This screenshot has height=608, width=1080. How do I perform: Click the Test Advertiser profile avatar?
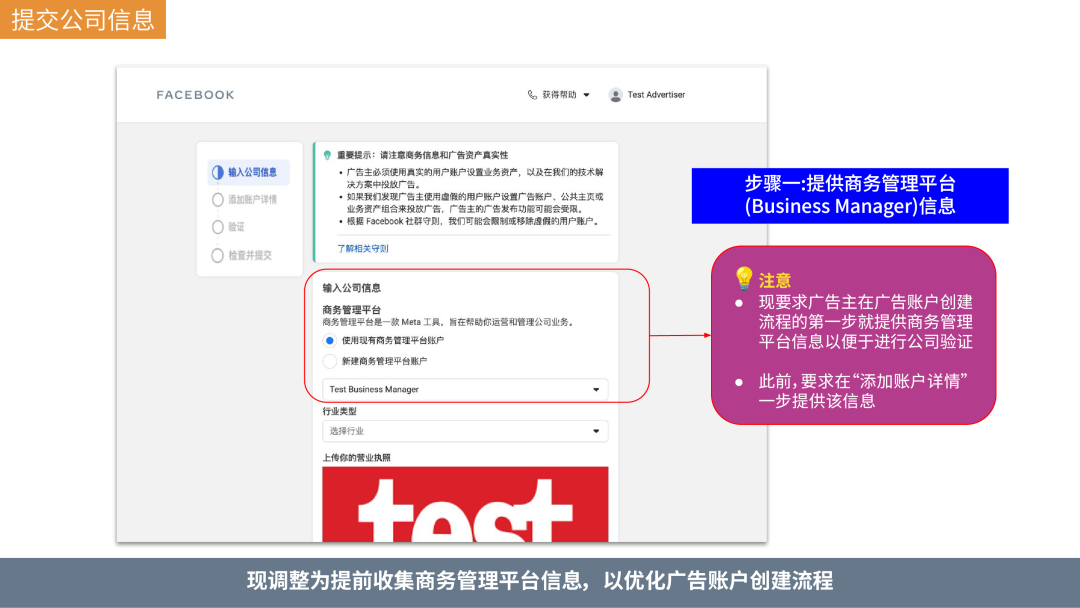click(x=615, y=95)
